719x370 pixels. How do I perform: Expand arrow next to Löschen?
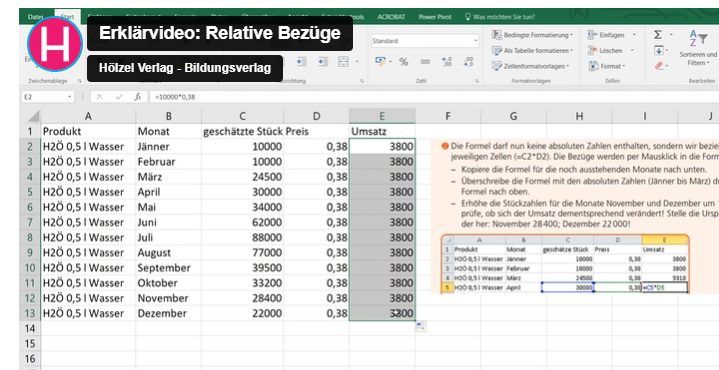632,50
